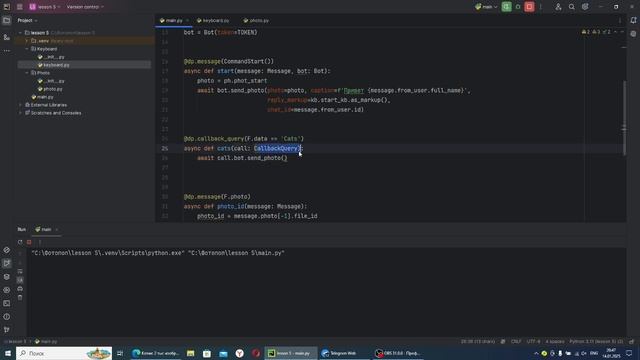Open the Windows Start button
Image resolution: width=640 pixels, height=360 pixels.
pos(8,353)
